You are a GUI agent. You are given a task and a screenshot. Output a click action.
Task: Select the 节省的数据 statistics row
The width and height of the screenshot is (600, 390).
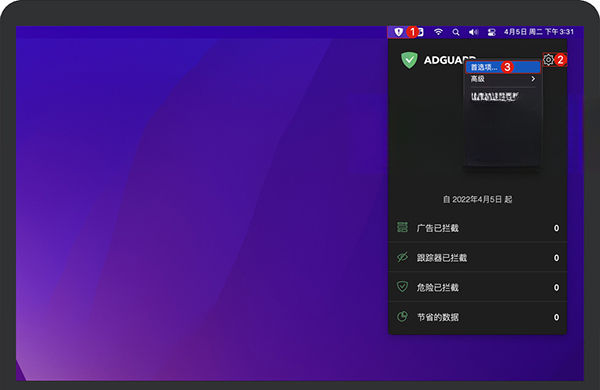tap(477, 317)
